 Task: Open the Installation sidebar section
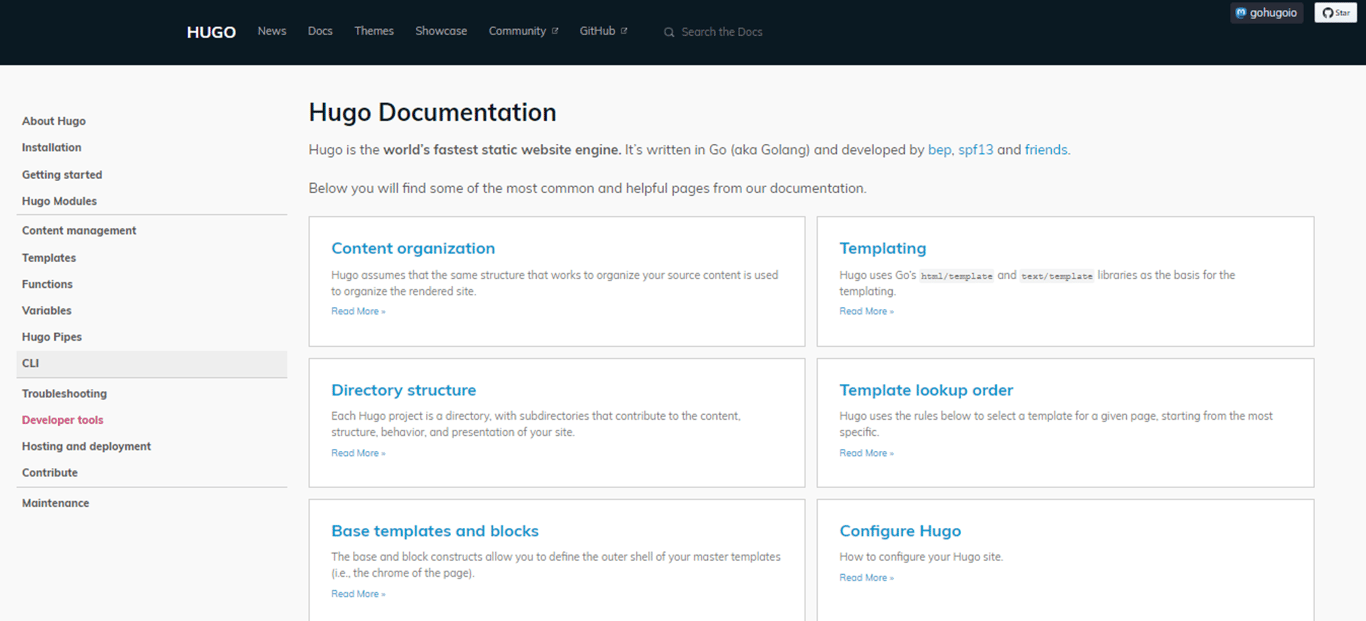(x=52, y=147)
